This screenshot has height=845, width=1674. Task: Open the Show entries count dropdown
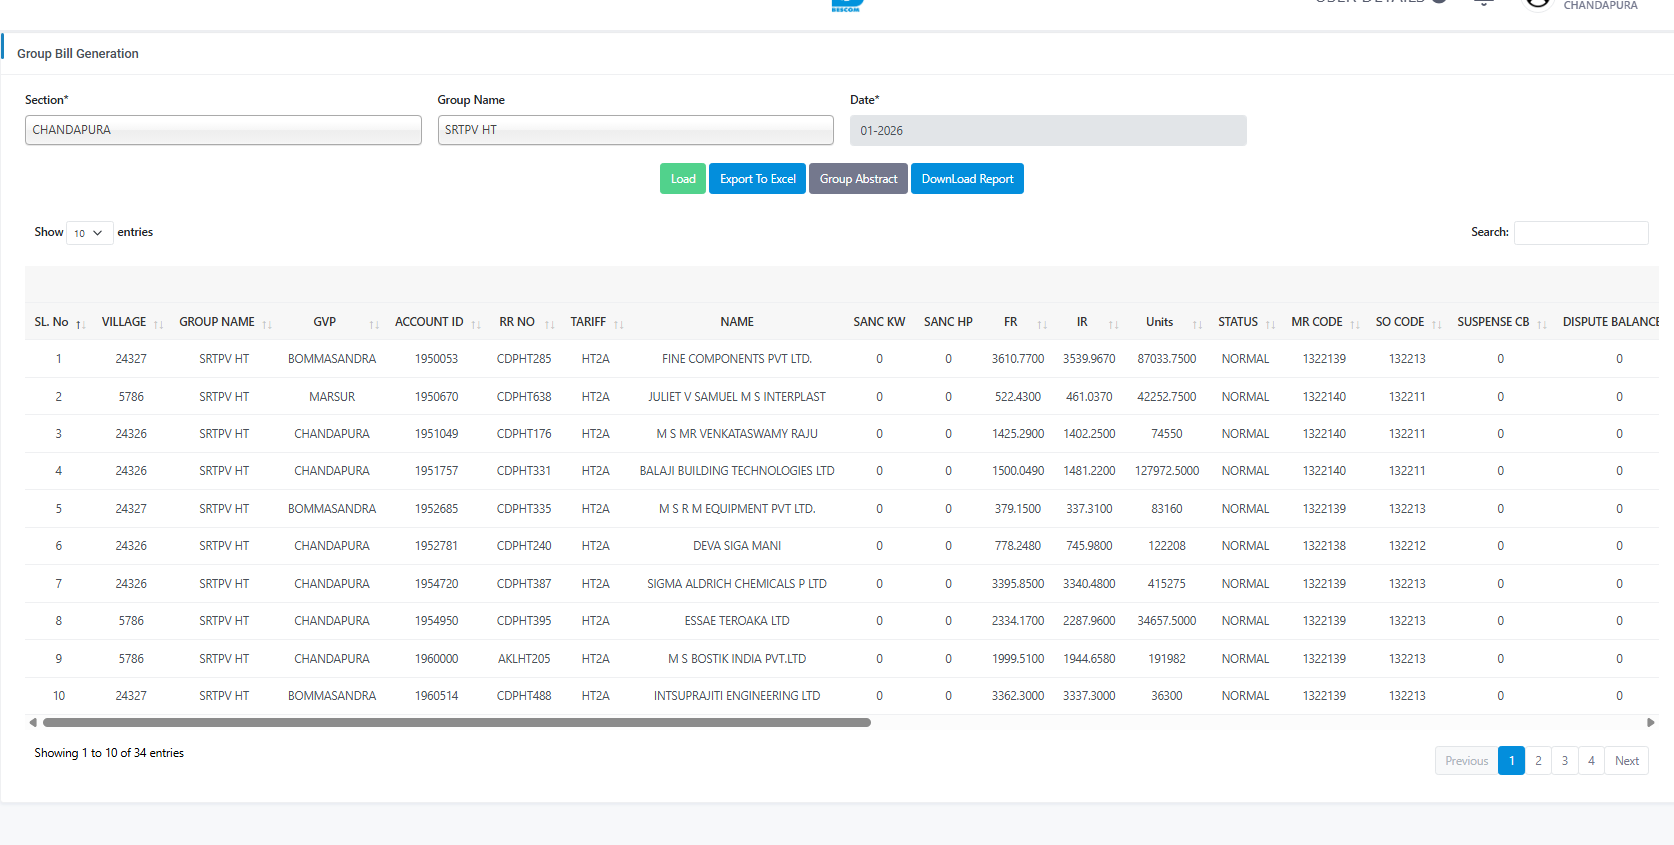(x=89, y=233)
